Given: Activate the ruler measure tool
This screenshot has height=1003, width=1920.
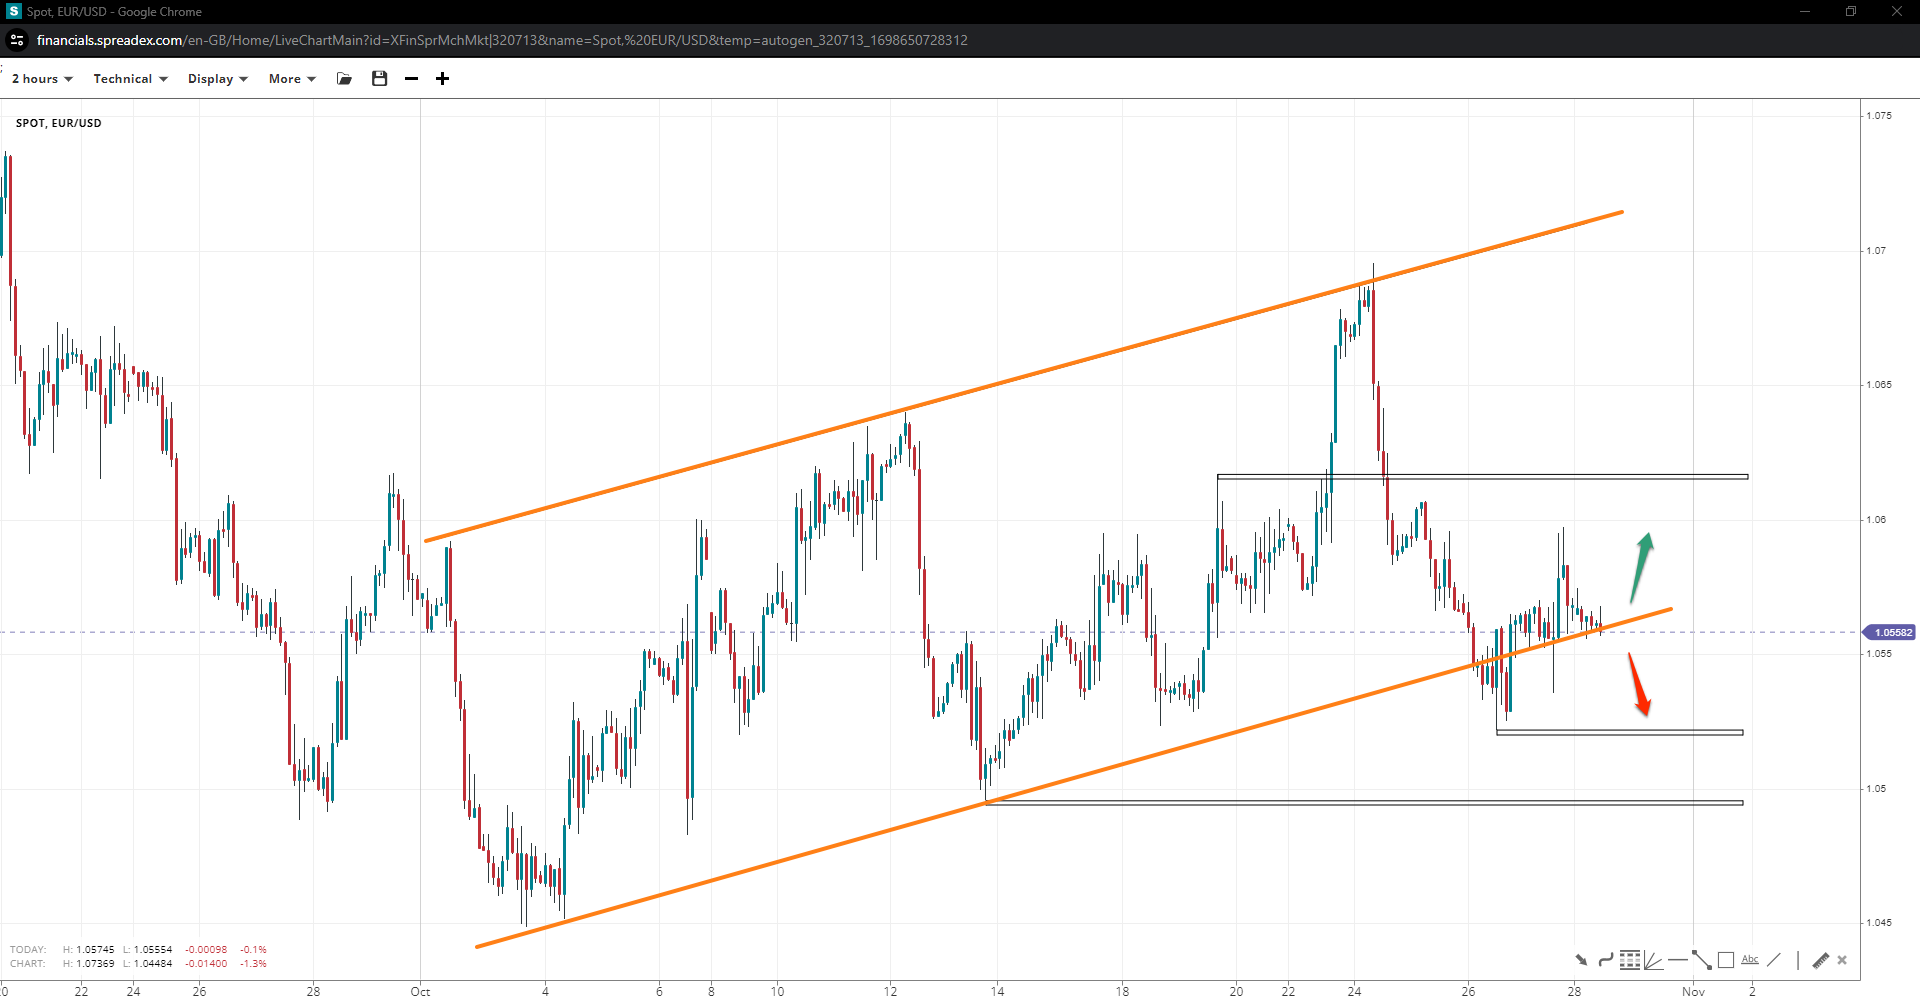Looking at the screenshot, I should 1820,960.
